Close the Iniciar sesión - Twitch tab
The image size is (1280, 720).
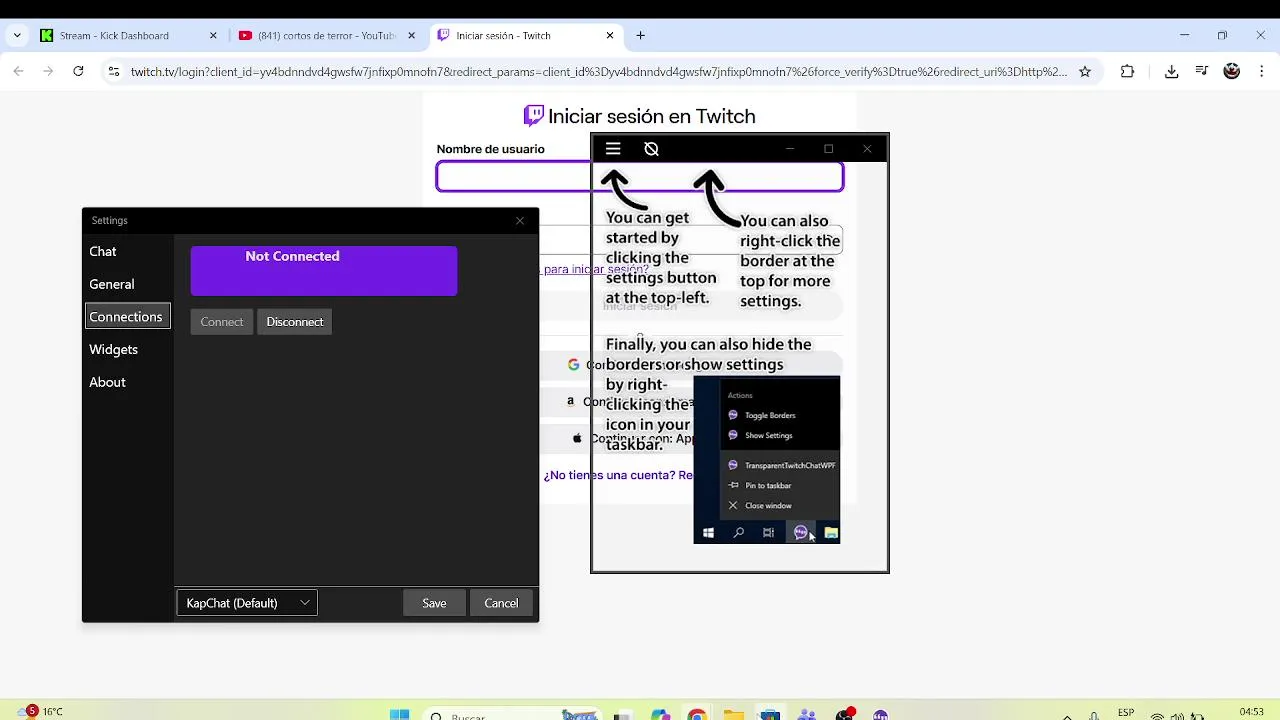click(x=610, y=36)
